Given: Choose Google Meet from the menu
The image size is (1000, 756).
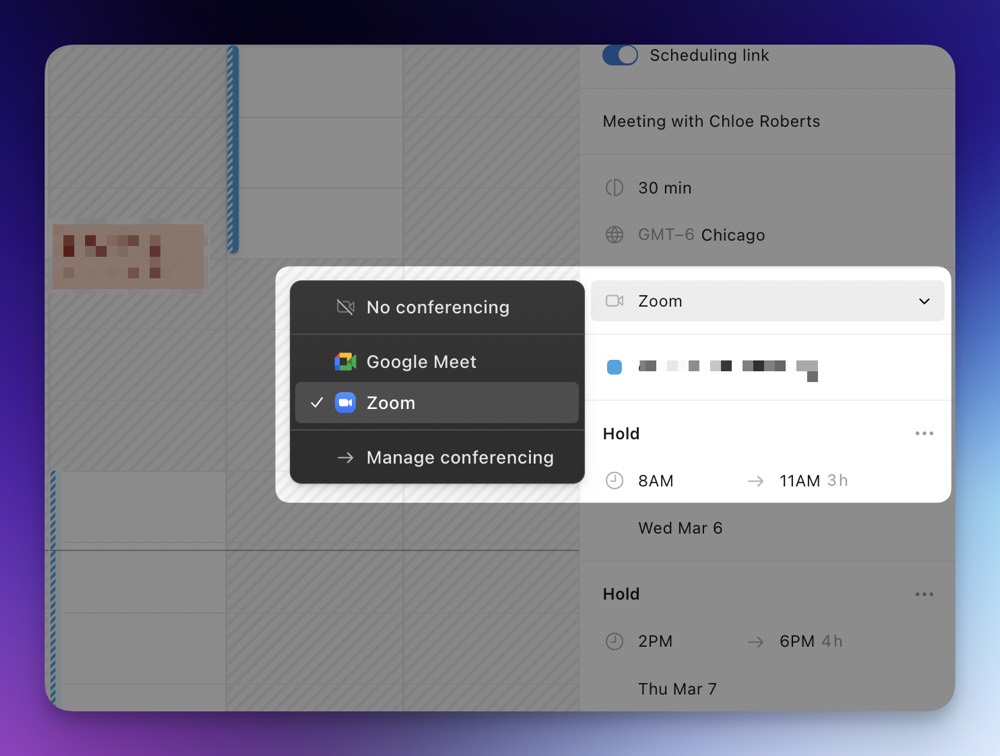Looking at the screenshot, I should click(437, 362).
